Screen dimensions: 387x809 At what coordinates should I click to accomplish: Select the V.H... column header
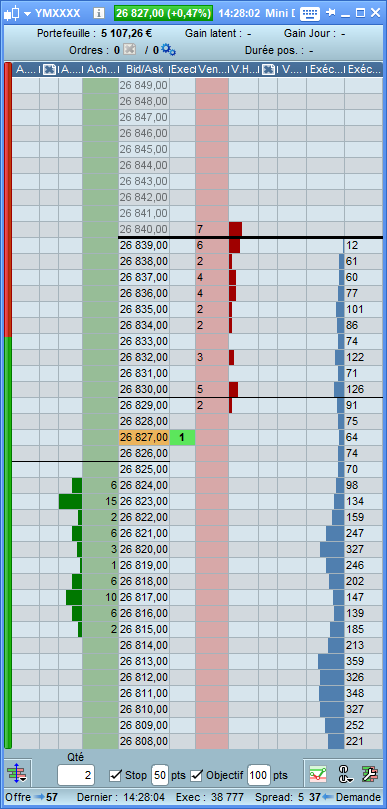pyautogui.click(x=244, y=69)
